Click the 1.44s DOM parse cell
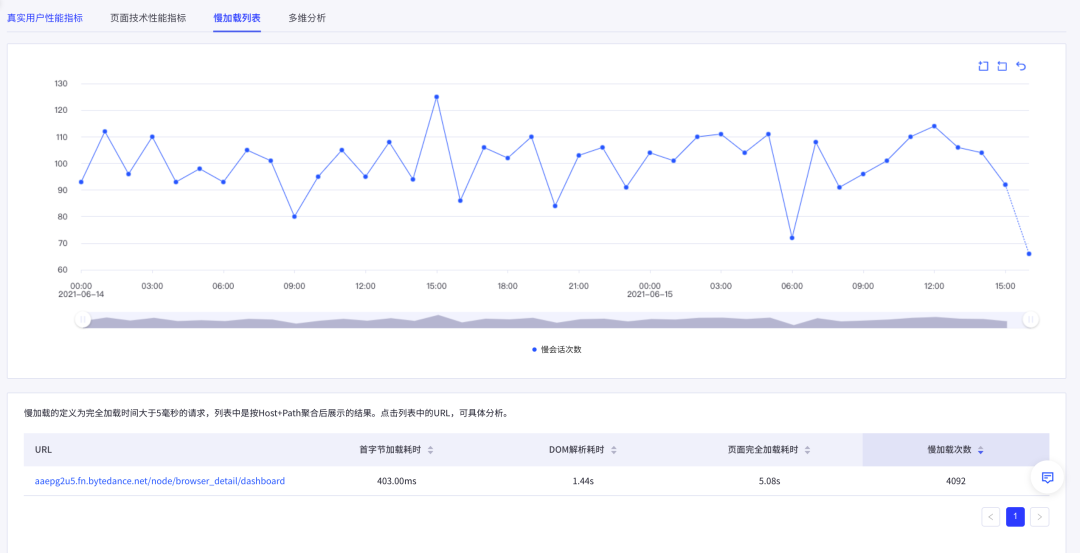The image size is (1080, 553). point(583,481)
